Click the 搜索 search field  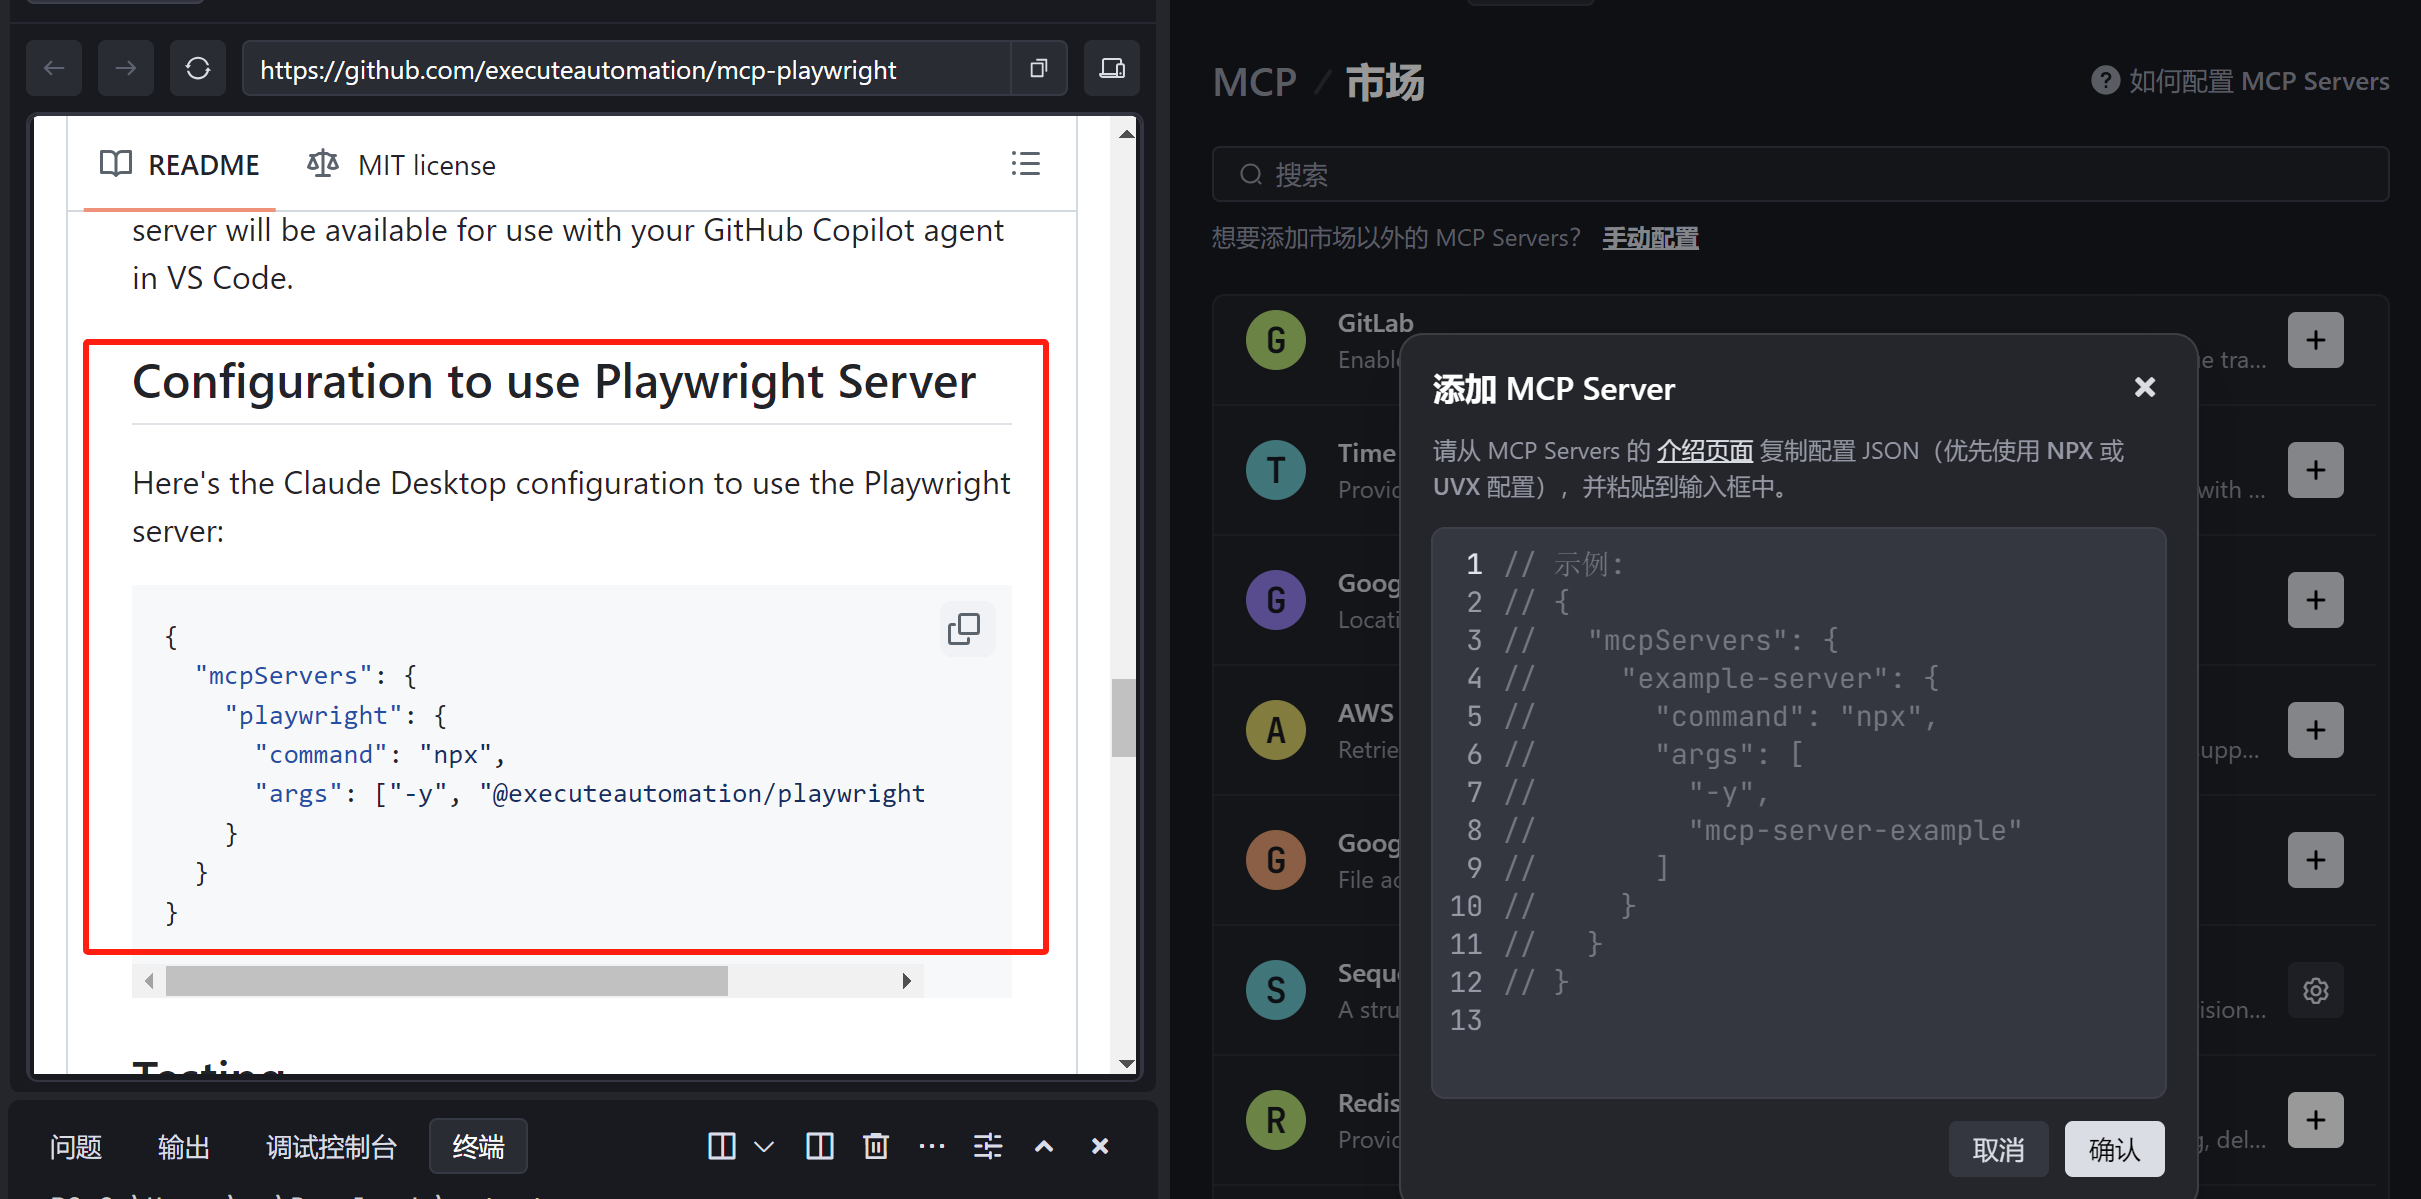[1800, 175]
